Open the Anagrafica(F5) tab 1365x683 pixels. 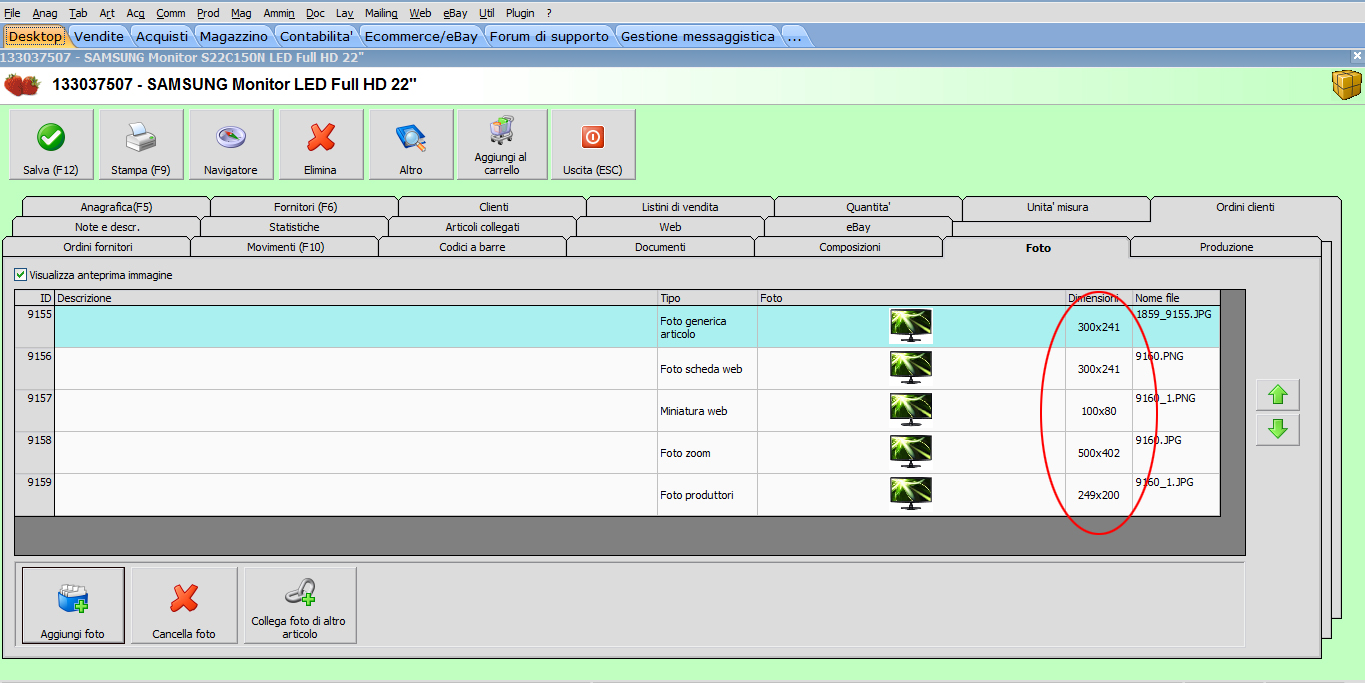pos(116,207)
